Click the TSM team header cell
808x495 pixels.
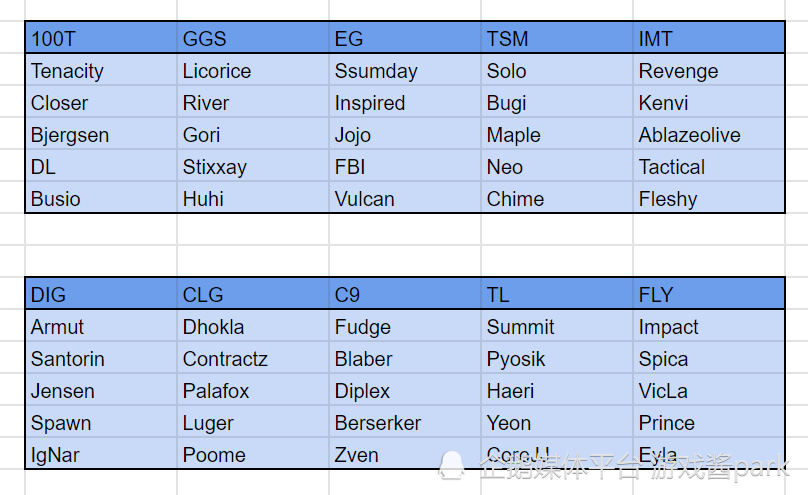556,39
